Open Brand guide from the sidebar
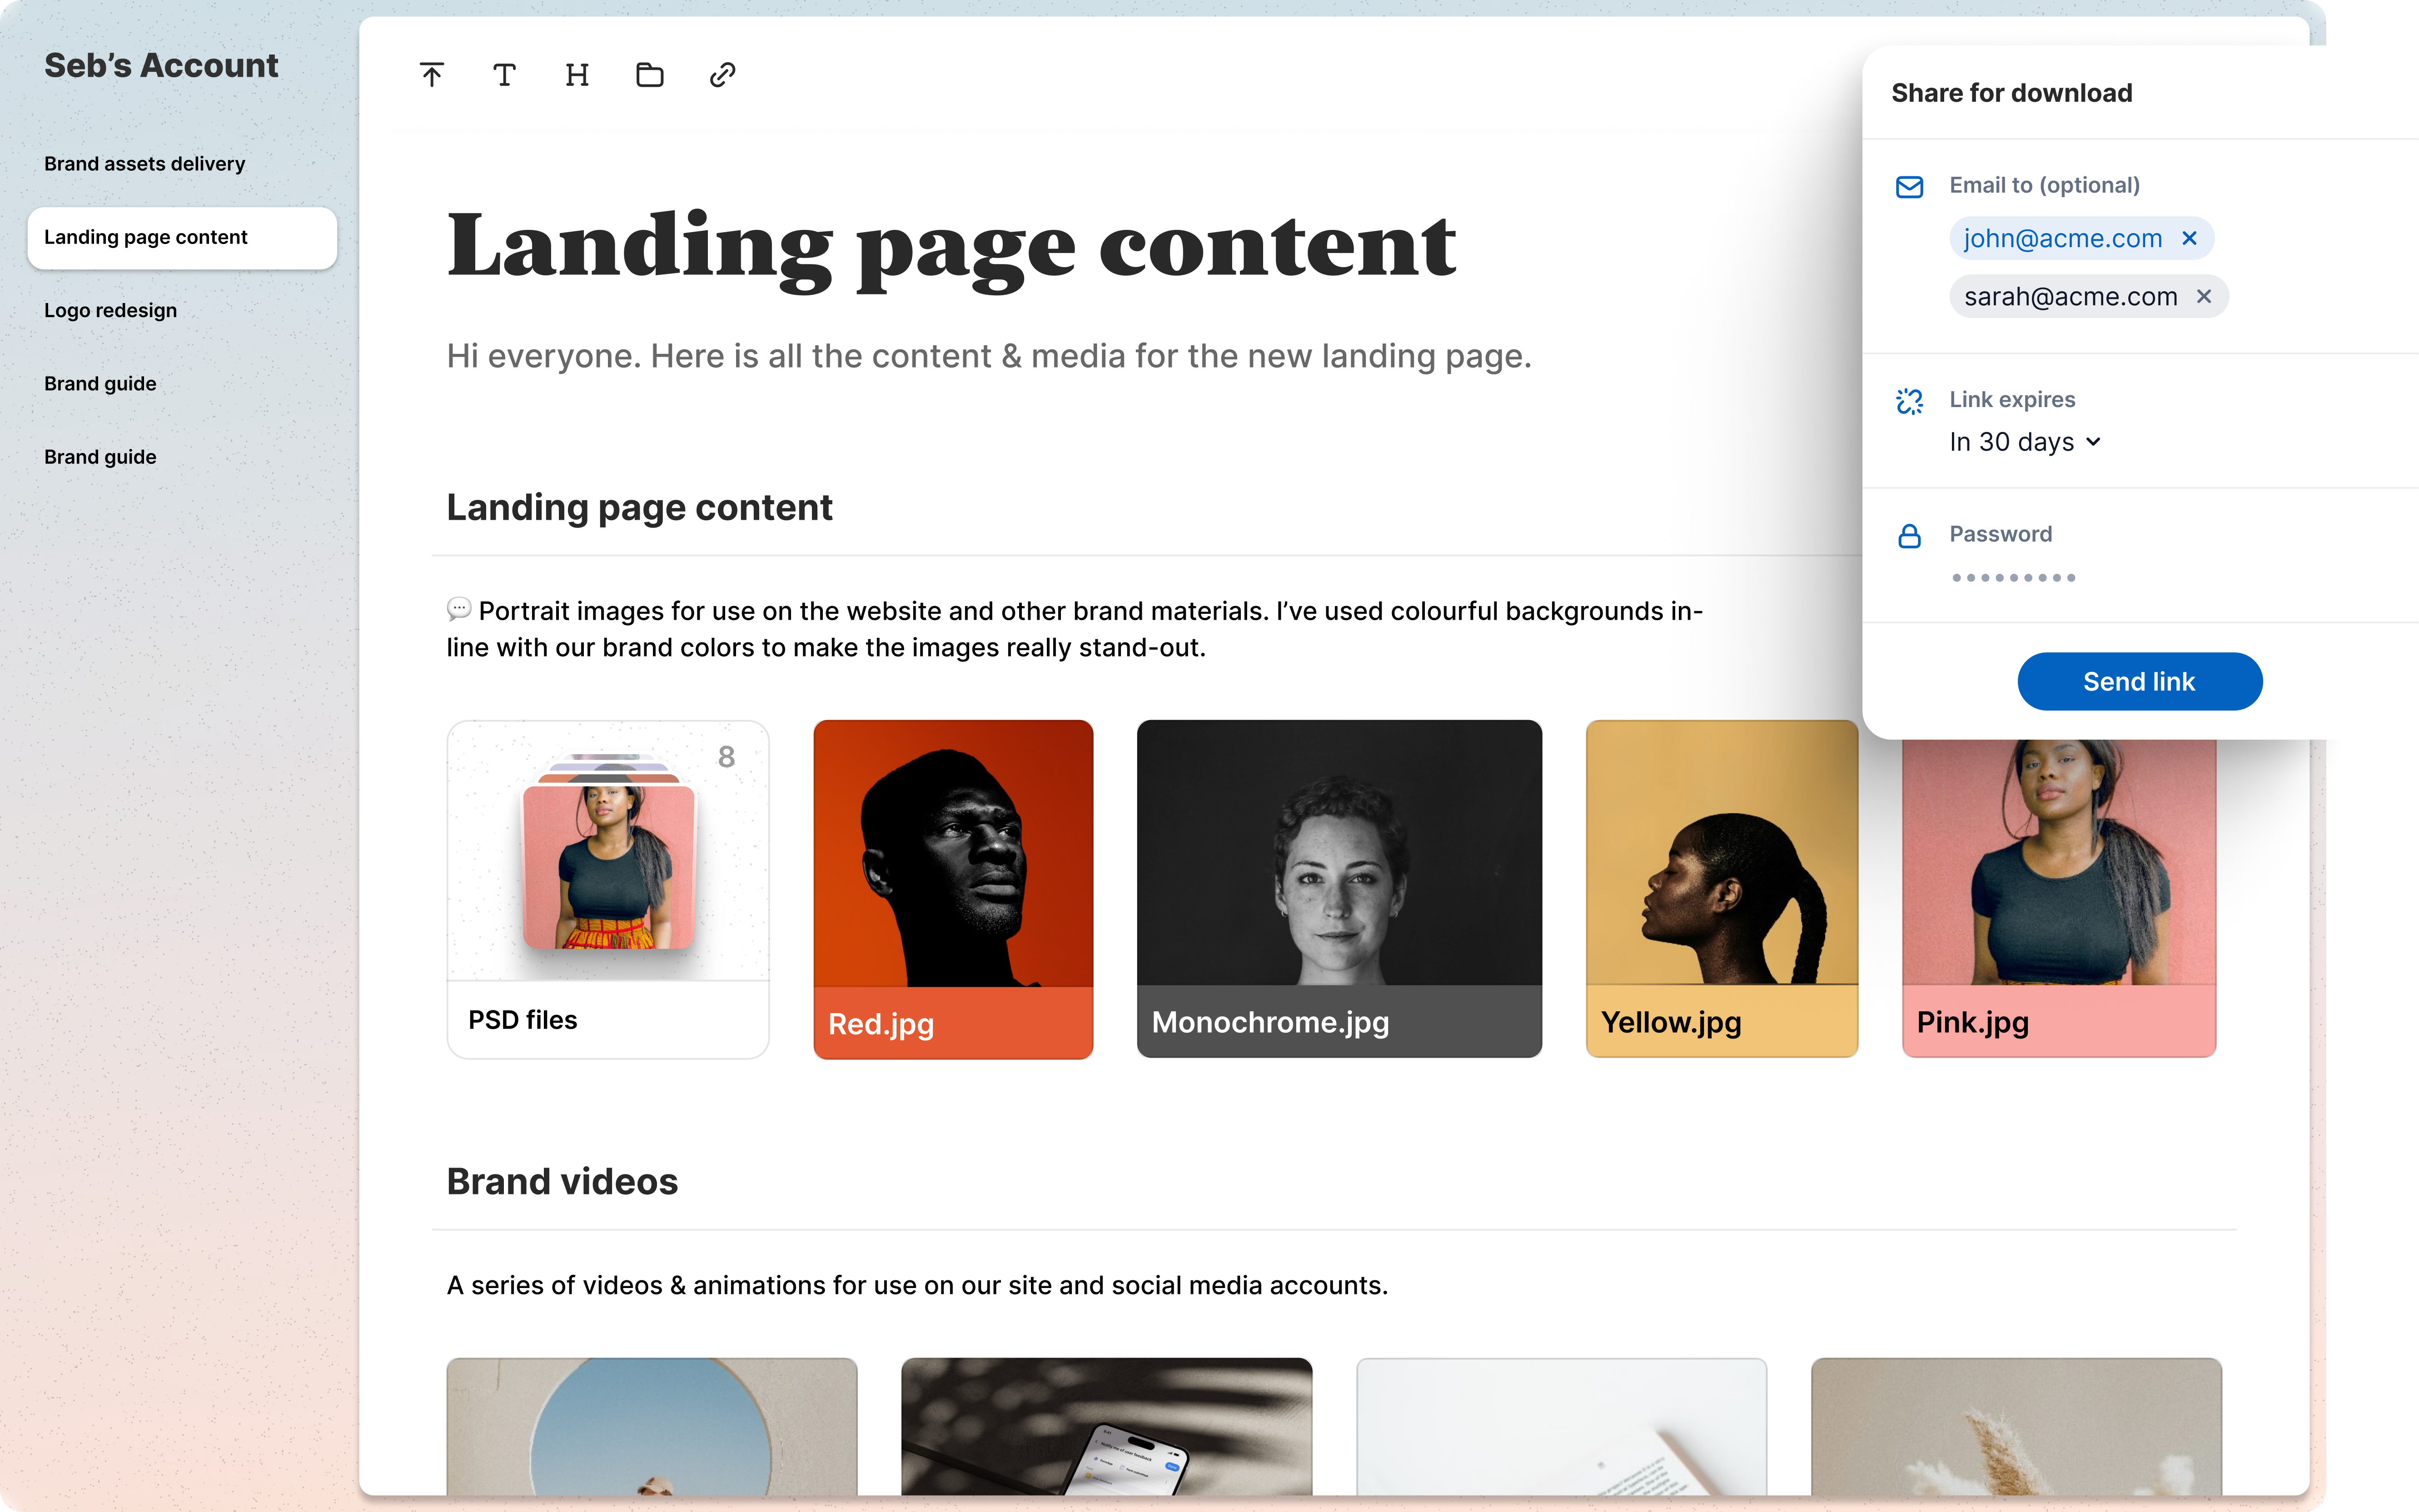Image resolution: width=2419 pixels, height=1512 pixels. coord(100,383)
